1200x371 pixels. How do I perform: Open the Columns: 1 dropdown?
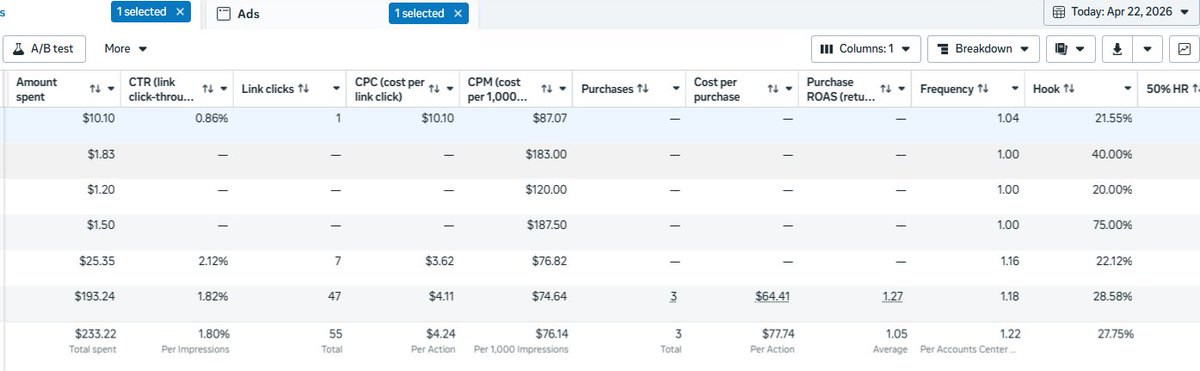[x=865, y=48]
